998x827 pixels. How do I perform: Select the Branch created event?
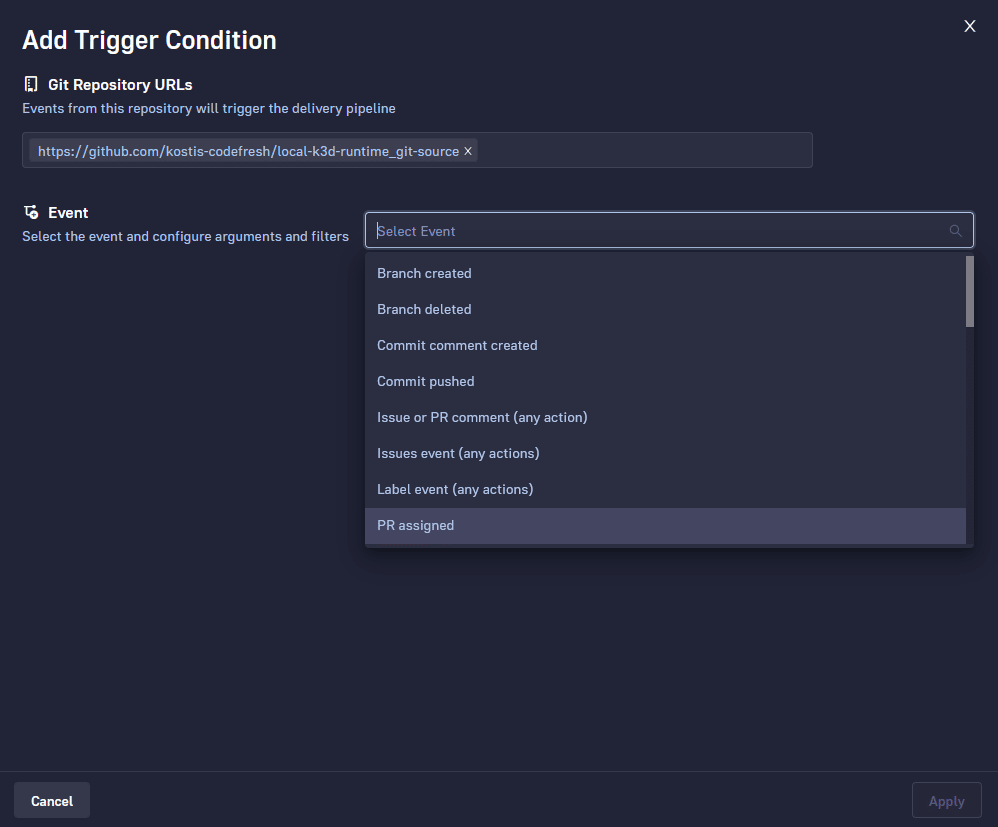424,273
